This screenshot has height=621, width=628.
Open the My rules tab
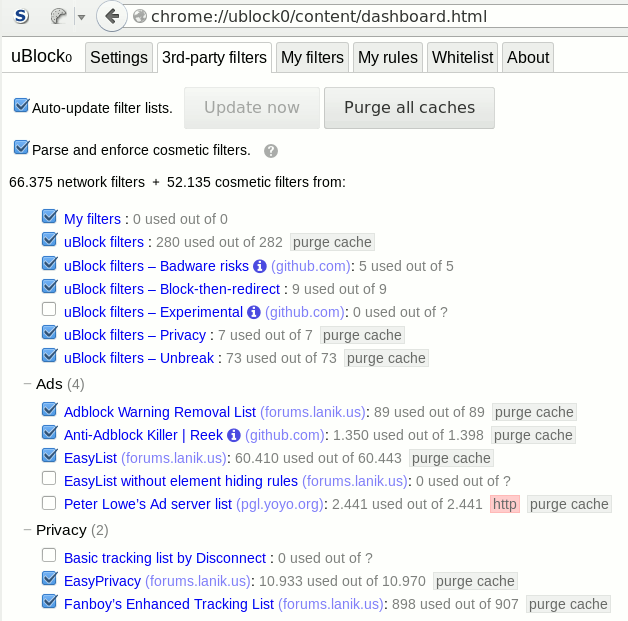coord(388,57)
